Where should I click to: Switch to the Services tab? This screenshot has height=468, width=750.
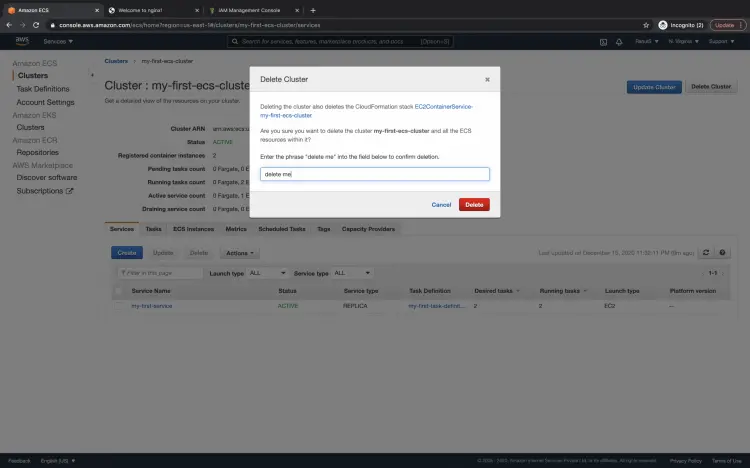coord(122,229)
